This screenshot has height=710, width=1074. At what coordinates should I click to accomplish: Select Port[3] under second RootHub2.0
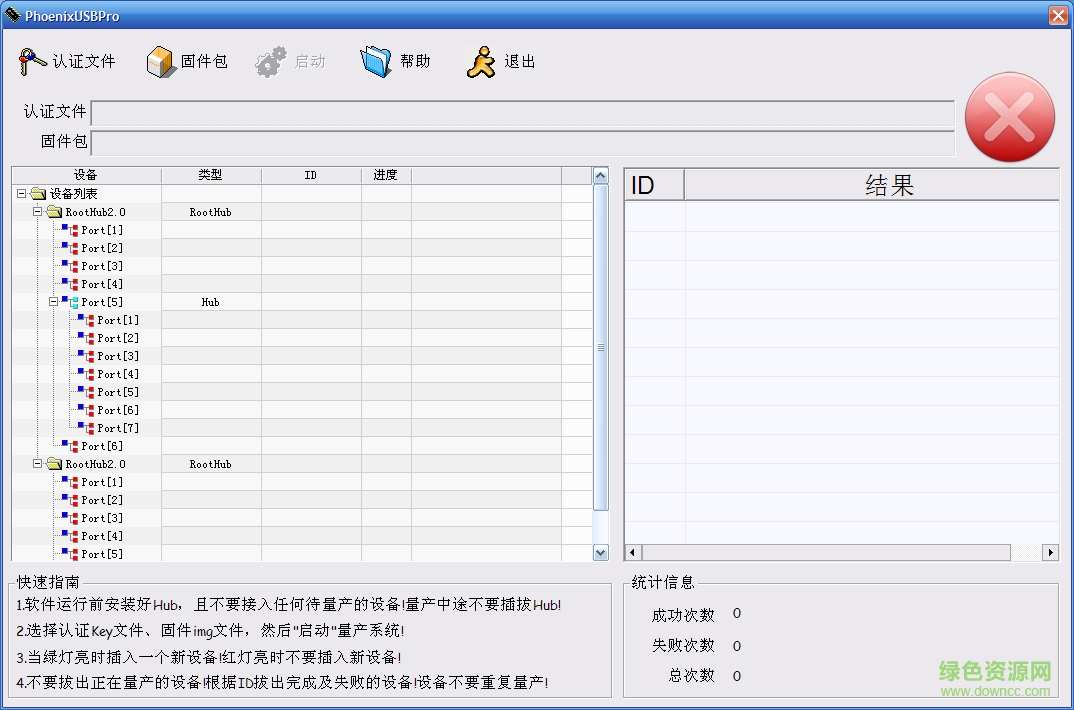tap(101, 517)
